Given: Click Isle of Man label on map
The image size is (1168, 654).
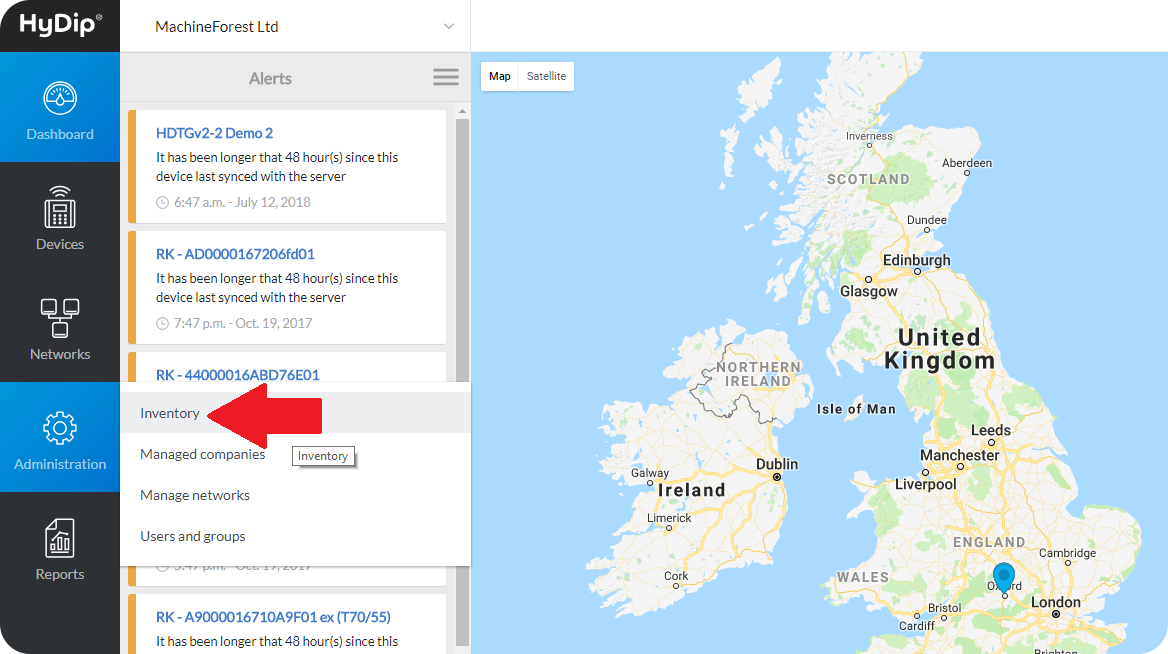Looking at the screenshot, I should [856, 409].
